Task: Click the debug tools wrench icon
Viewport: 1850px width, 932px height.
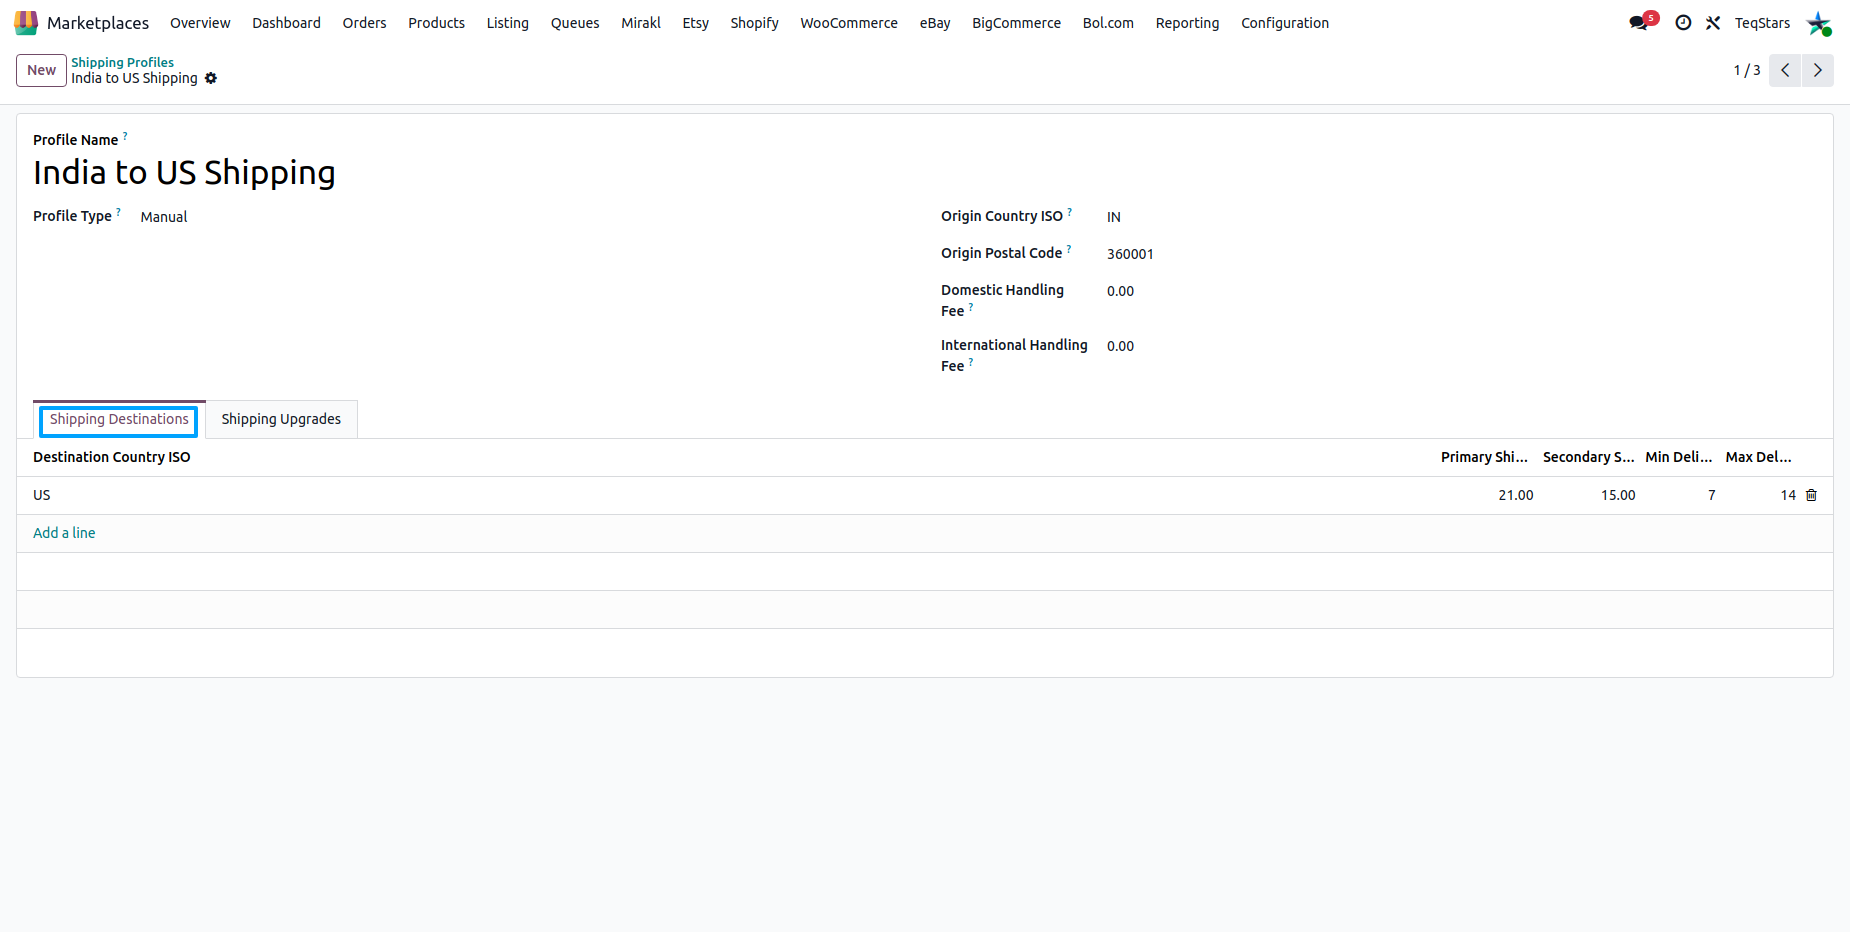Action: [x=1713, y=23]
